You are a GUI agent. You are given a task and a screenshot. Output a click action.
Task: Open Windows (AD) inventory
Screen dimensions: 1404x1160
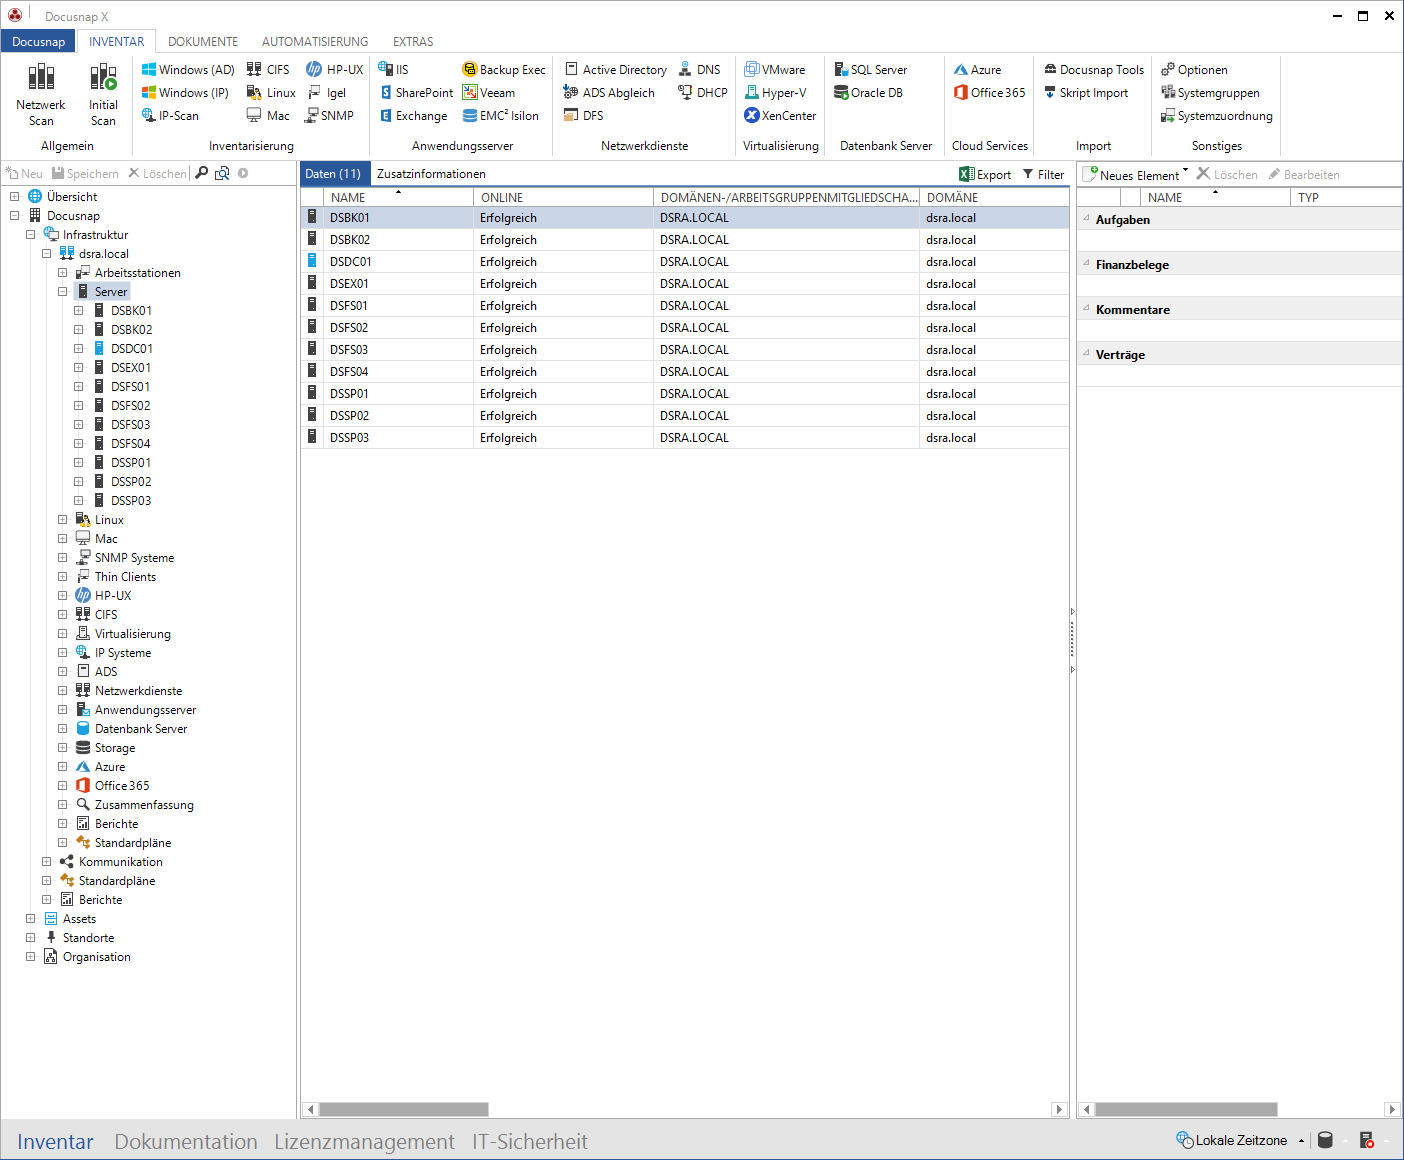[188, 70]
